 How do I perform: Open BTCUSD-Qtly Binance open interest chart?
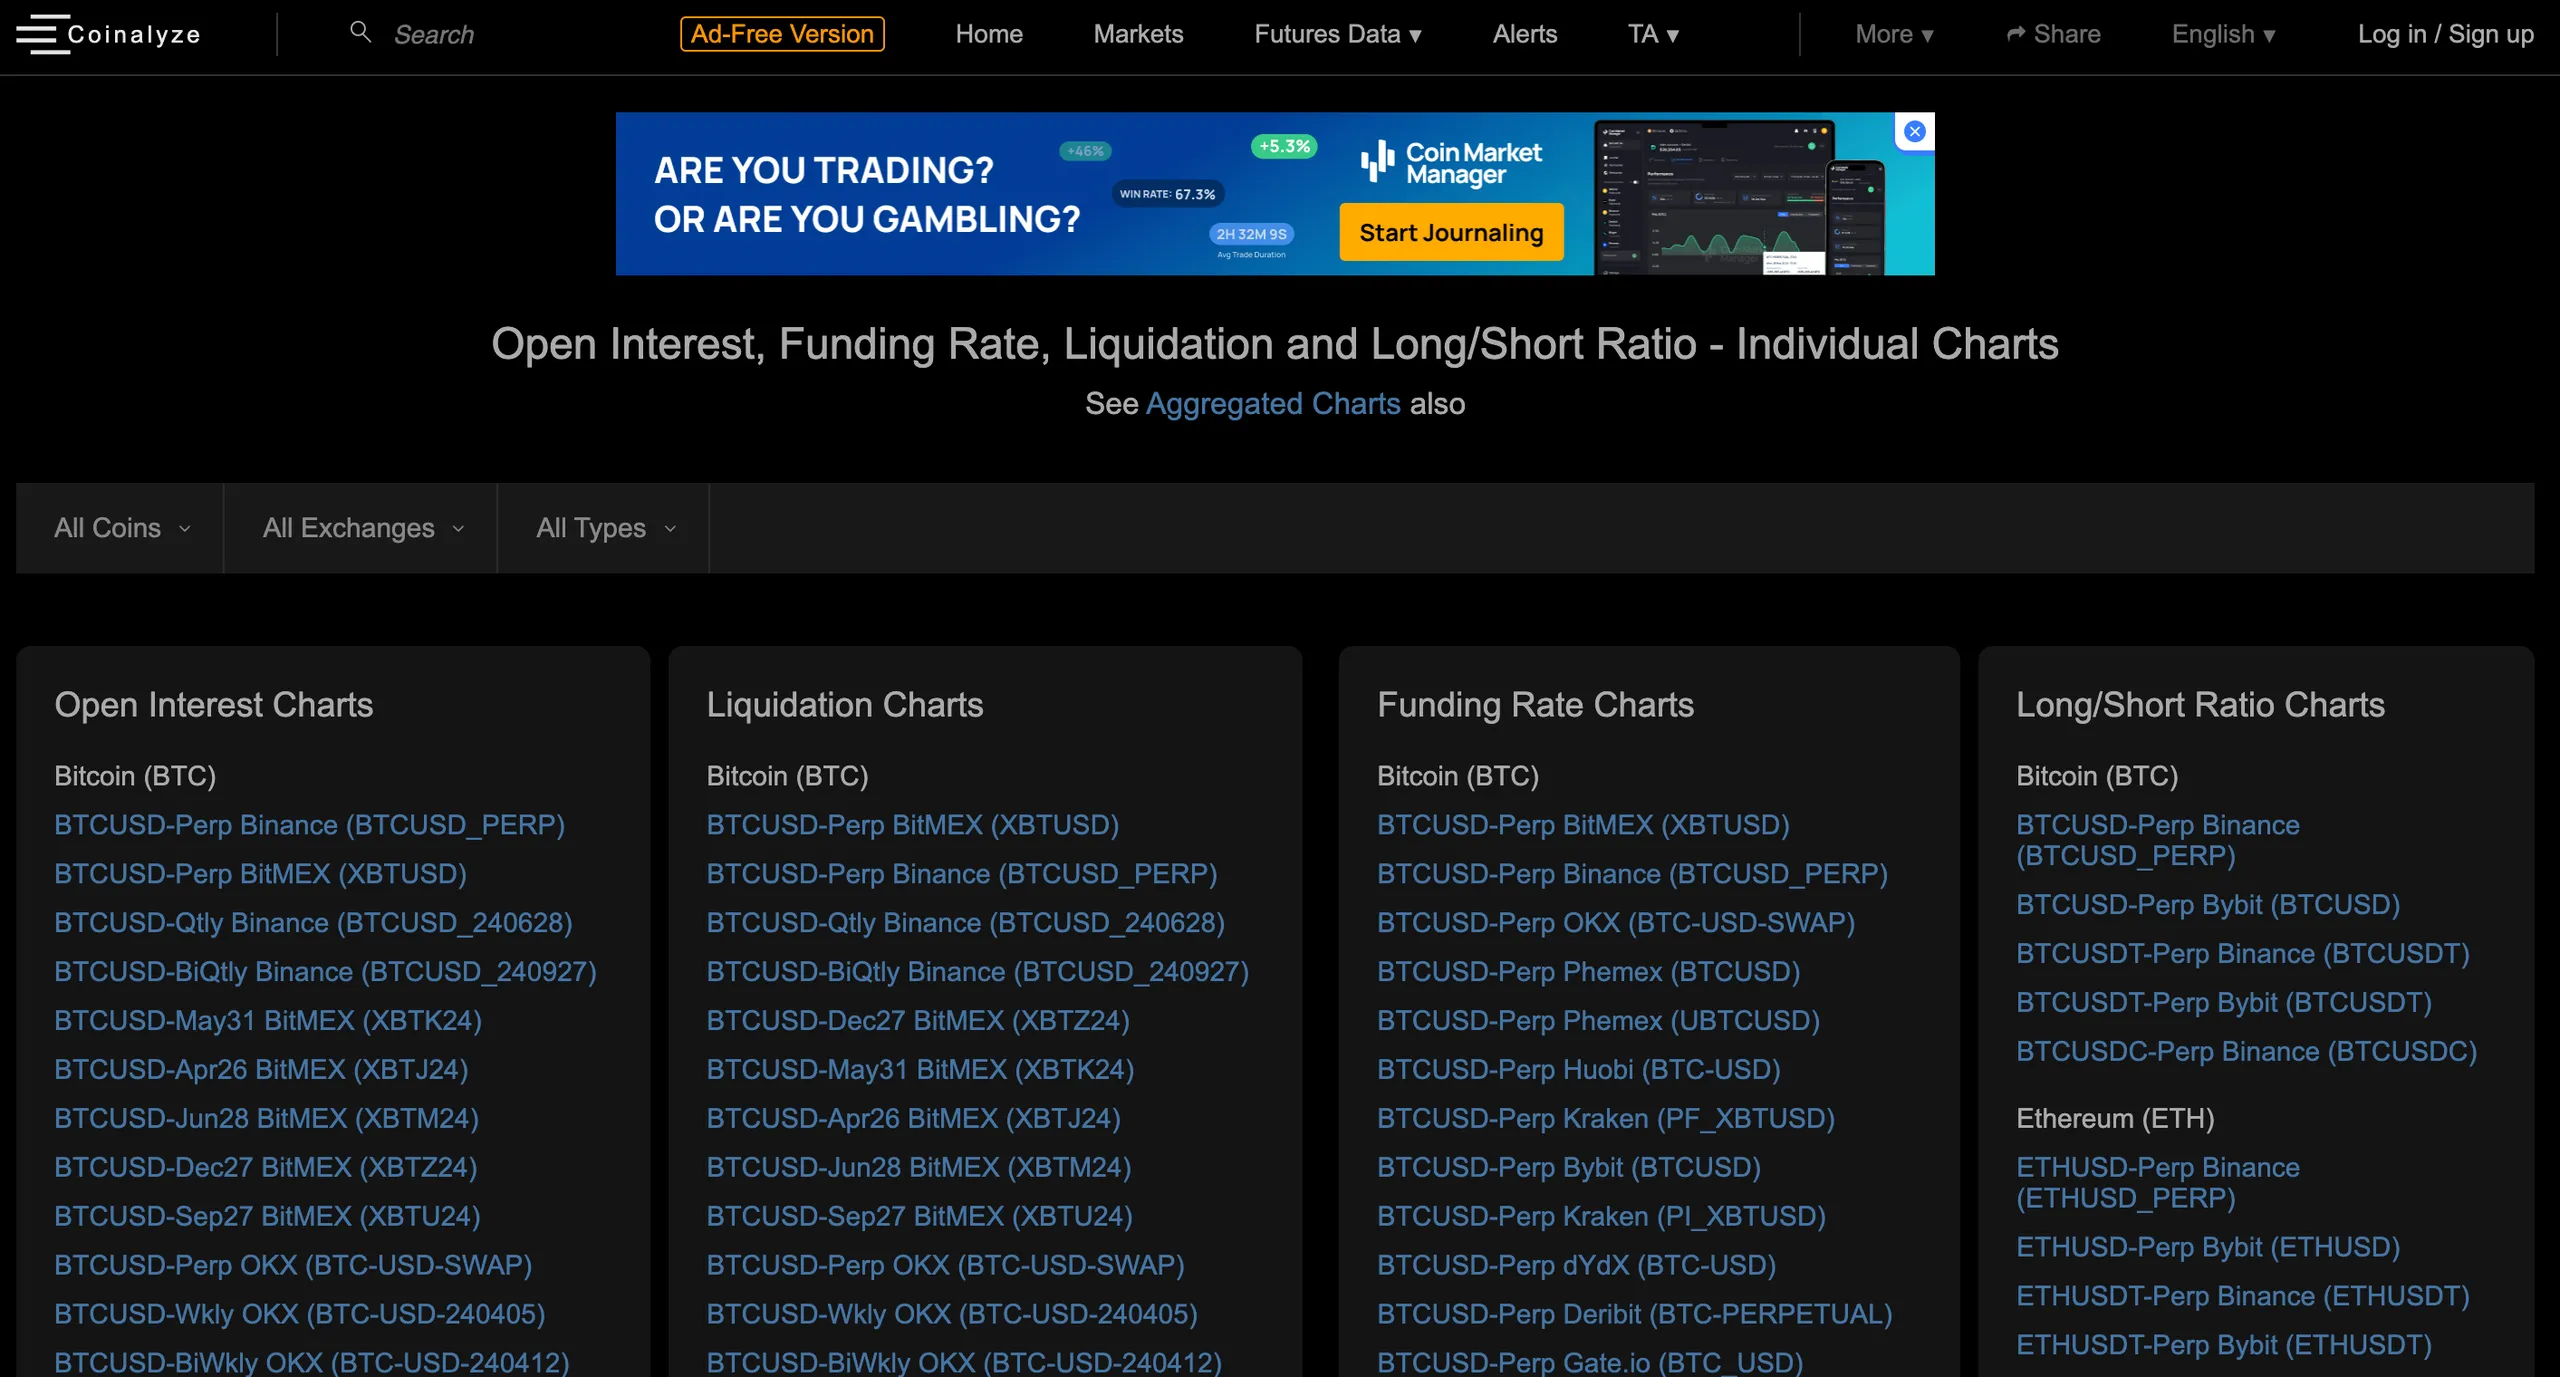point(313,923)
